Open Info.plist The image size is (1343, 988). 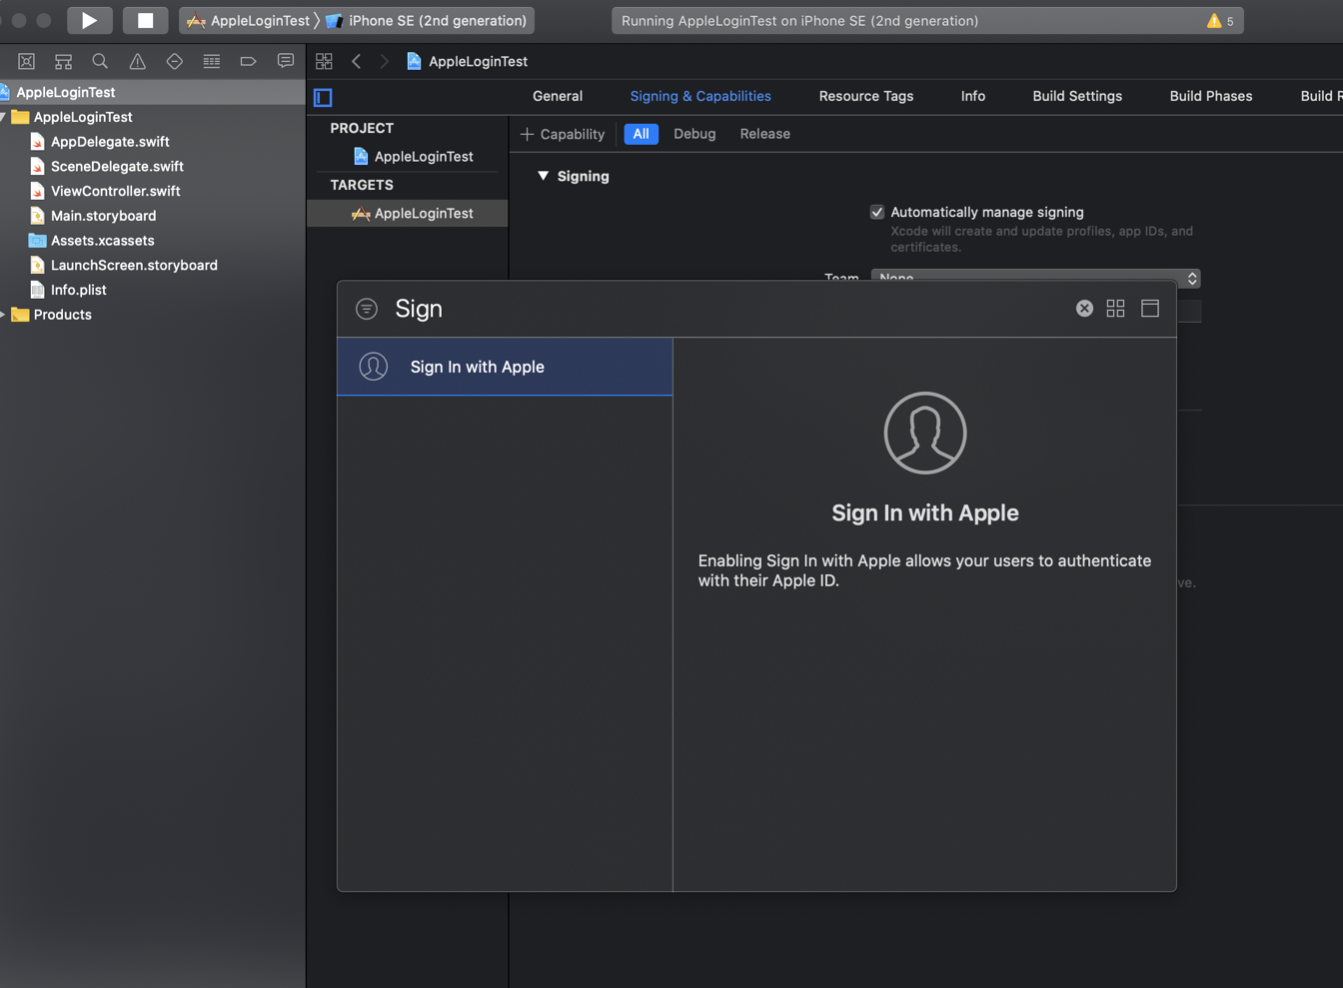tap(78, 290)
